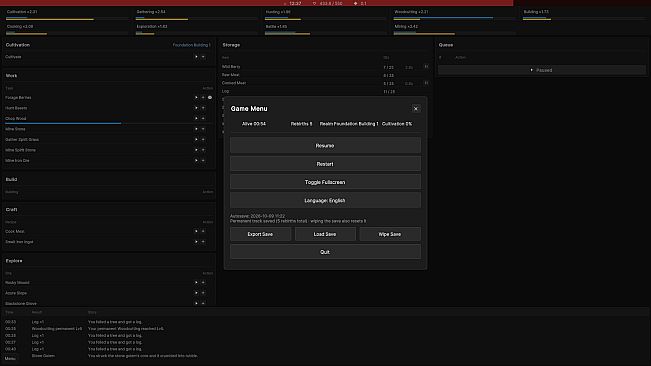Screen dimensions: 651x366
Task: Click Load Save button
Action: [x=325, y=234]
